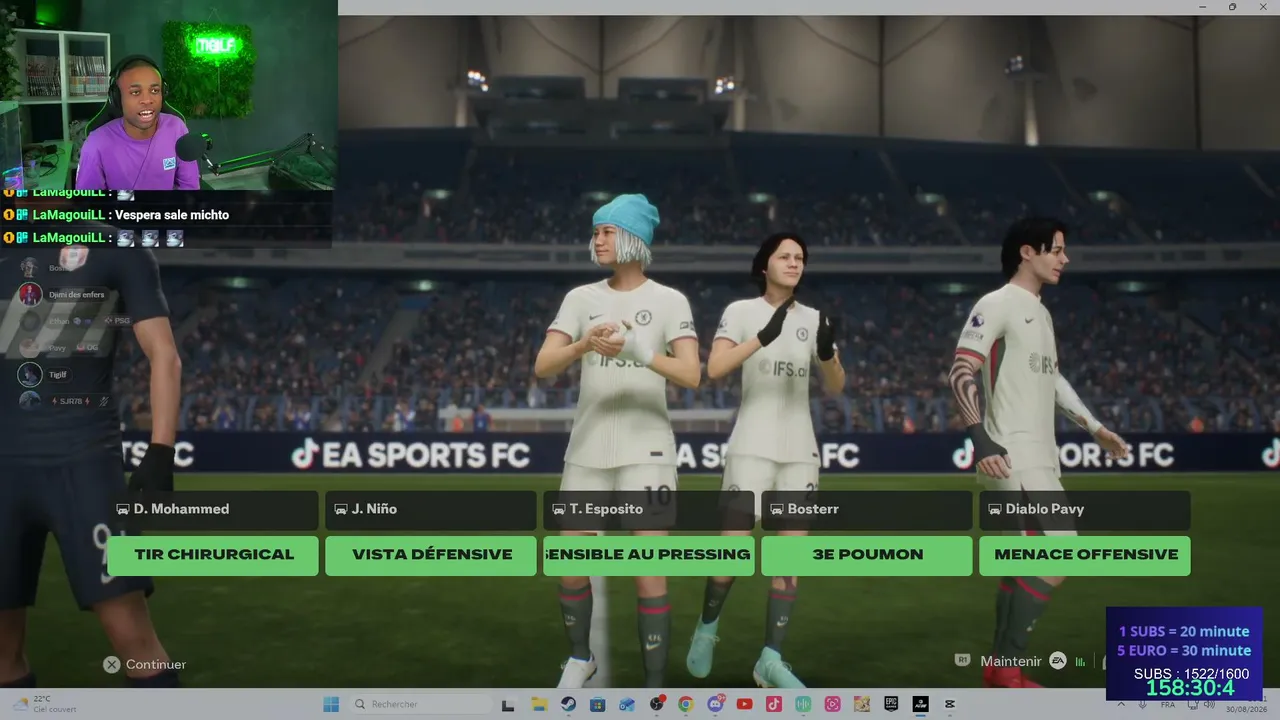Open Discord from the taskbar
This screenshot has width=1280, height=720.
tap(715, 704)
